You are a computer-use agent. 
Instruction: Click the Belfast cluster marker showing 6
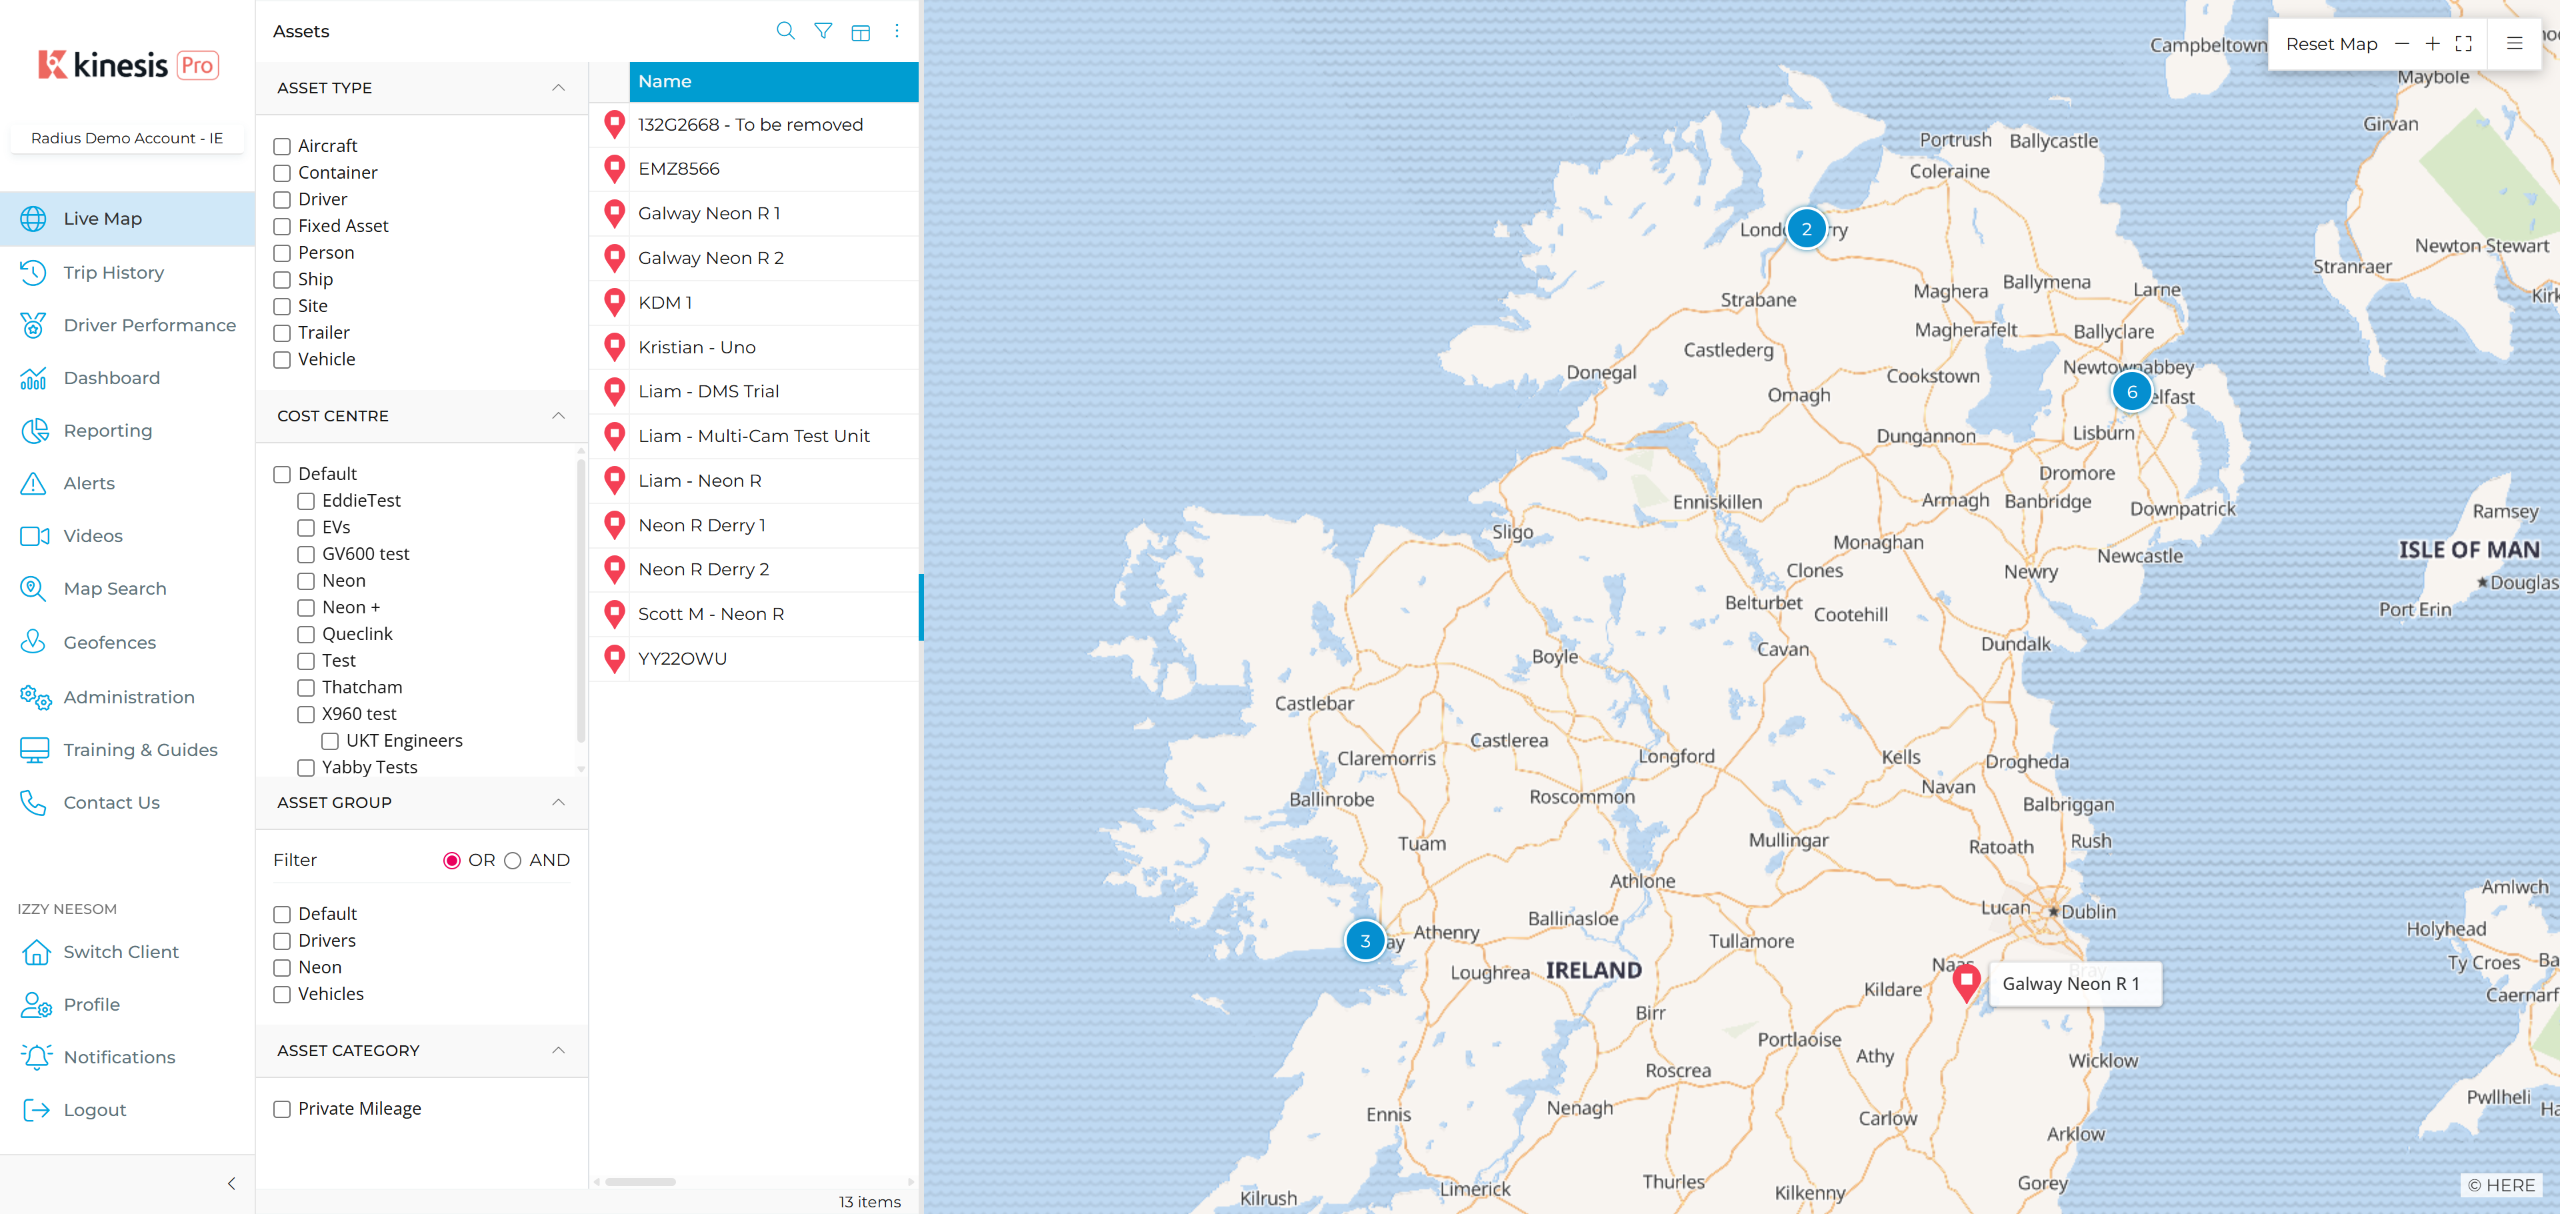pos(2131,392)
